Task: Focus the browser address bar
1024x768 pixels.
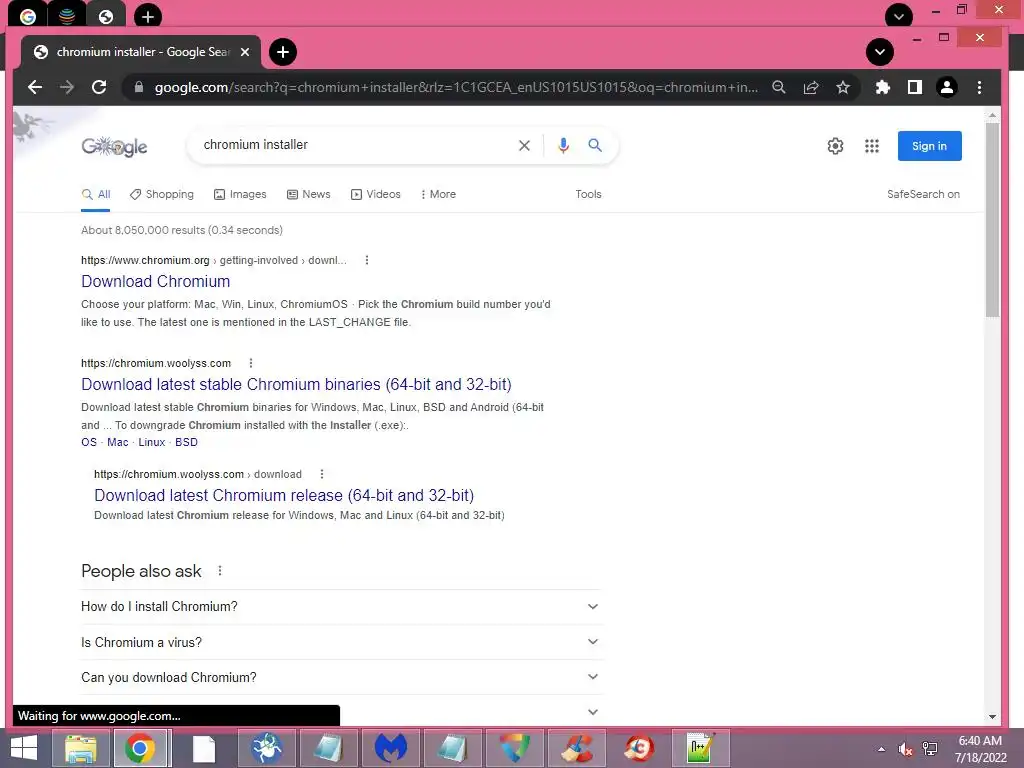Action: pyautogui.click(x=456, y=87)
